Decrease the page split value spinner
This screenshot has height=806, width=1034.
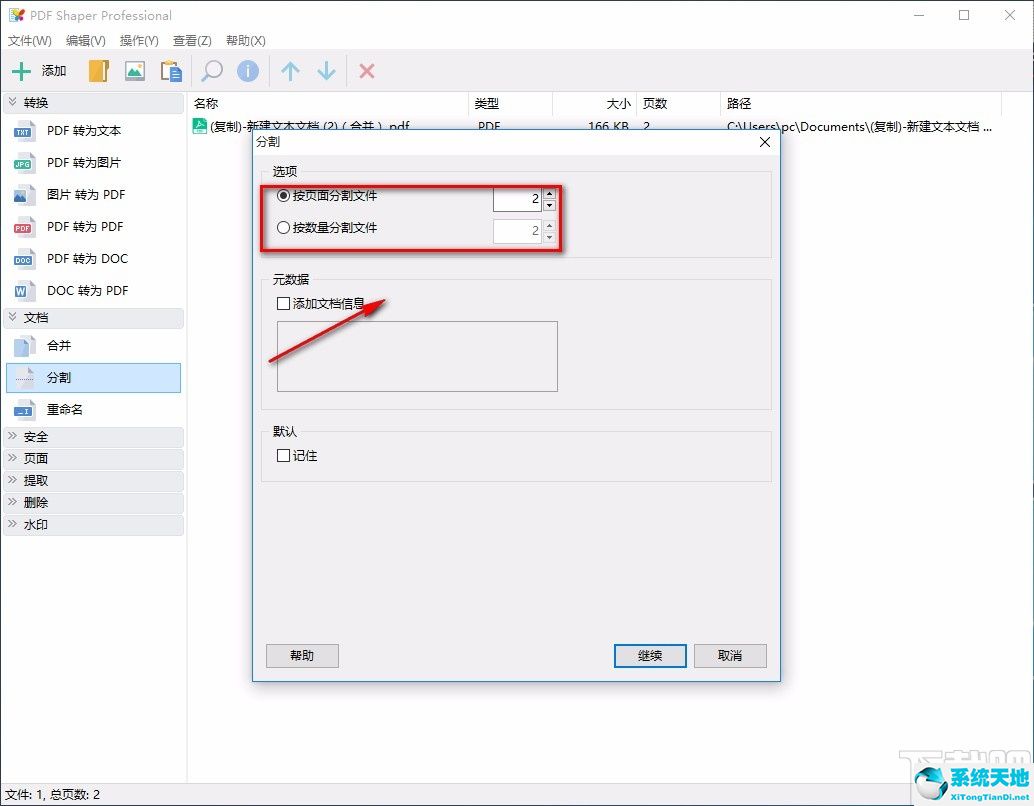pyautogui.click(x=549, y=205)
